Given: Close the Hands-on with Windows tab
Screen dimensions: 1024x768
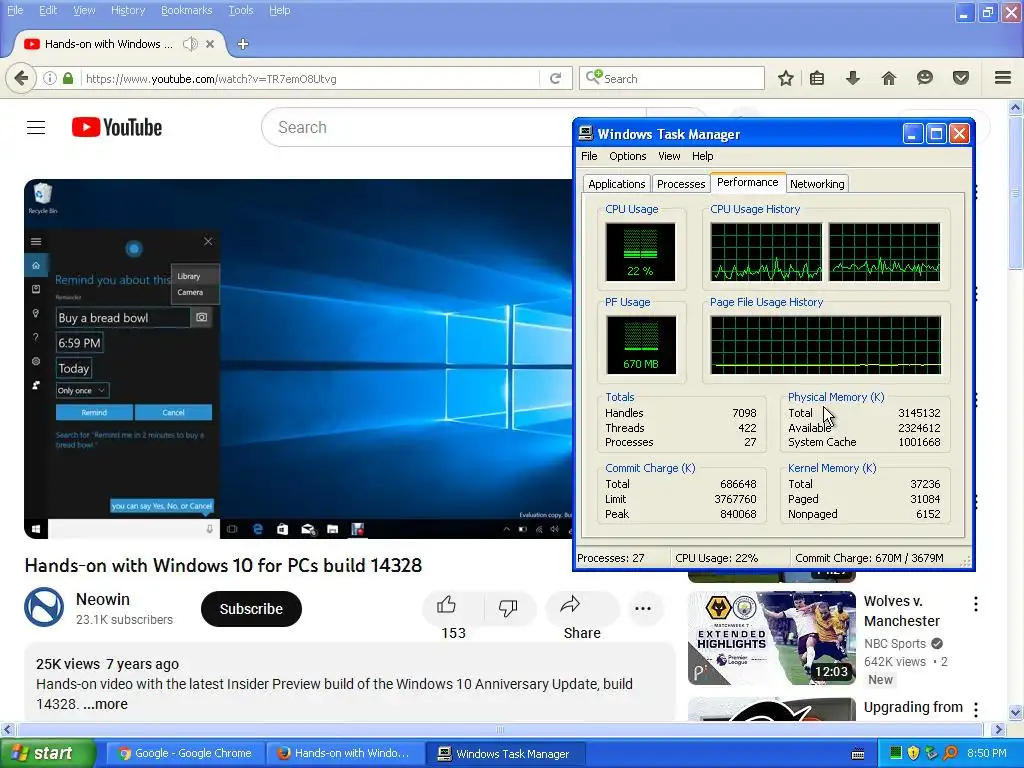Looking at the screenshot, I should tap(210, 44).
